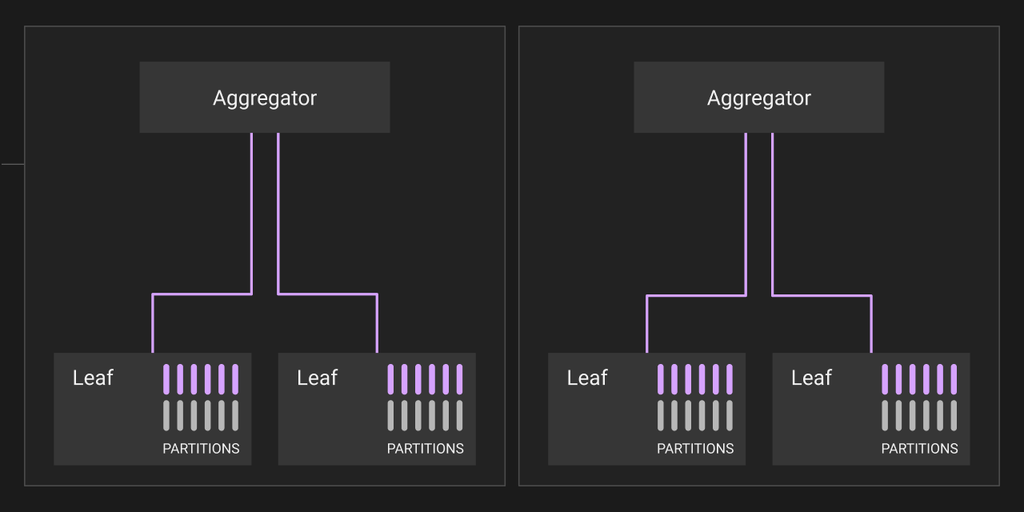Click purple partition bars in the third Leaf
This screenshot has width=1024, height=512.
(695, 379)
